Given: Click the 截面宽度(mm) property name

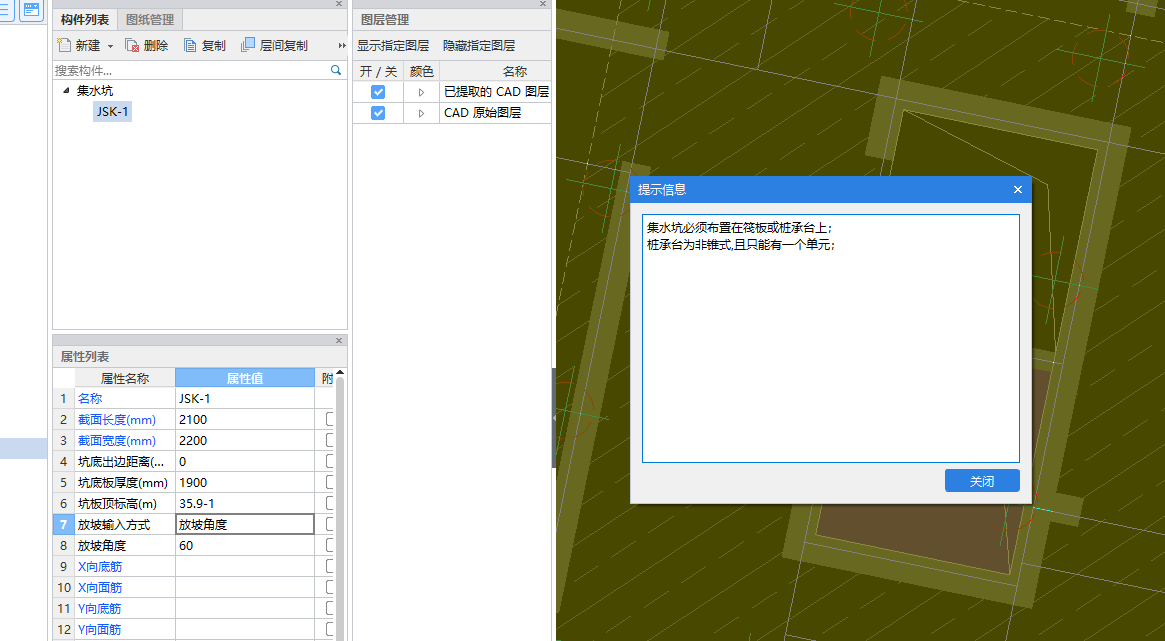Looking at the screenshot, I should coord(117,440).
